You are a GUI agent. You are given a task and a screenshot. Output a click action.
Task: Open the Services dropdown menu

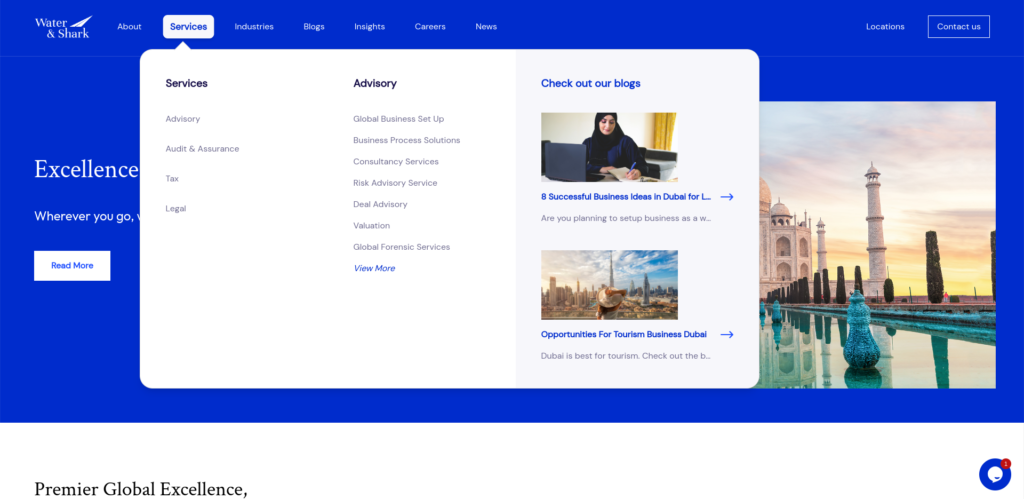[x=188, y=27]
